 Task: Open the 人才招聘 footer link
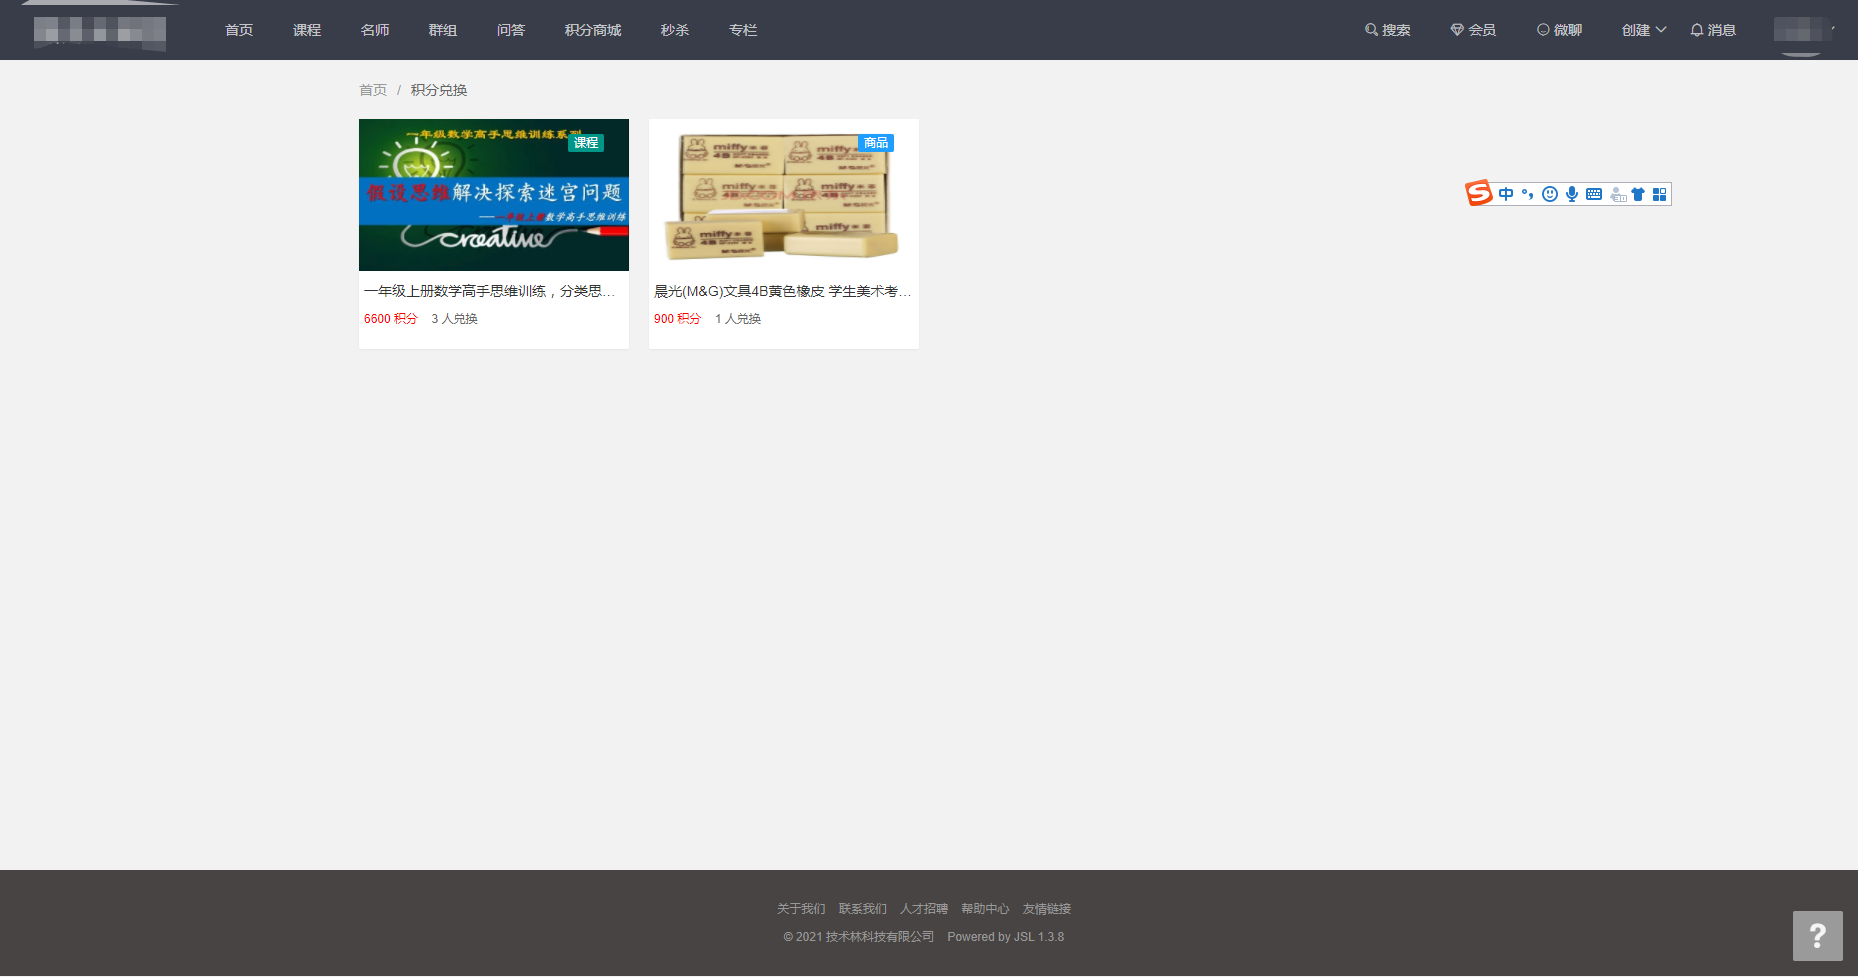(924, 909)
